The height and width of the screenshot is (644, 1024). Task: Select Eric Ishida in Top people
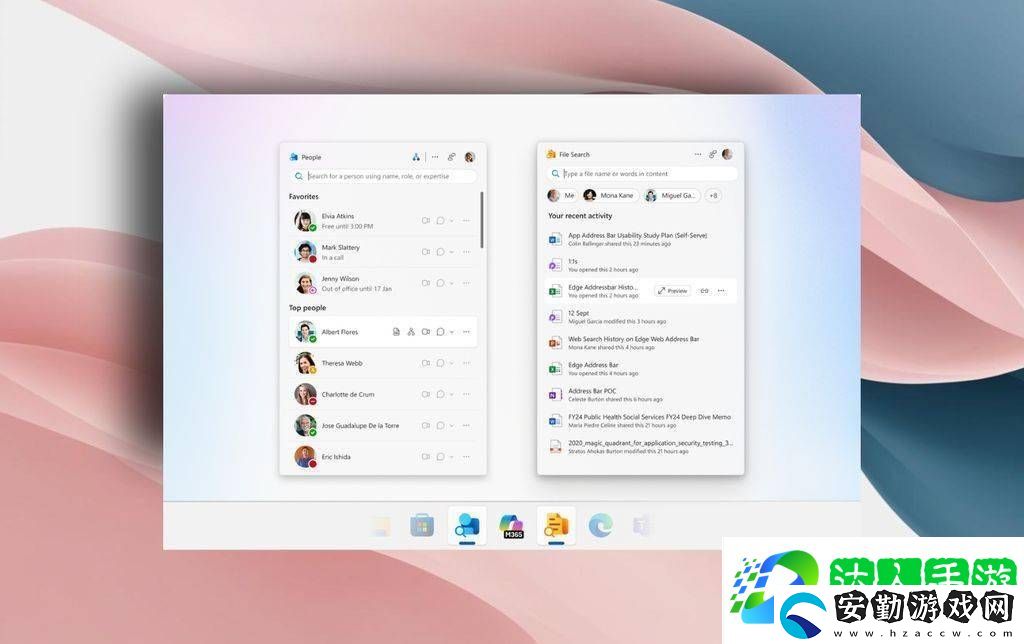click(383, 457)
